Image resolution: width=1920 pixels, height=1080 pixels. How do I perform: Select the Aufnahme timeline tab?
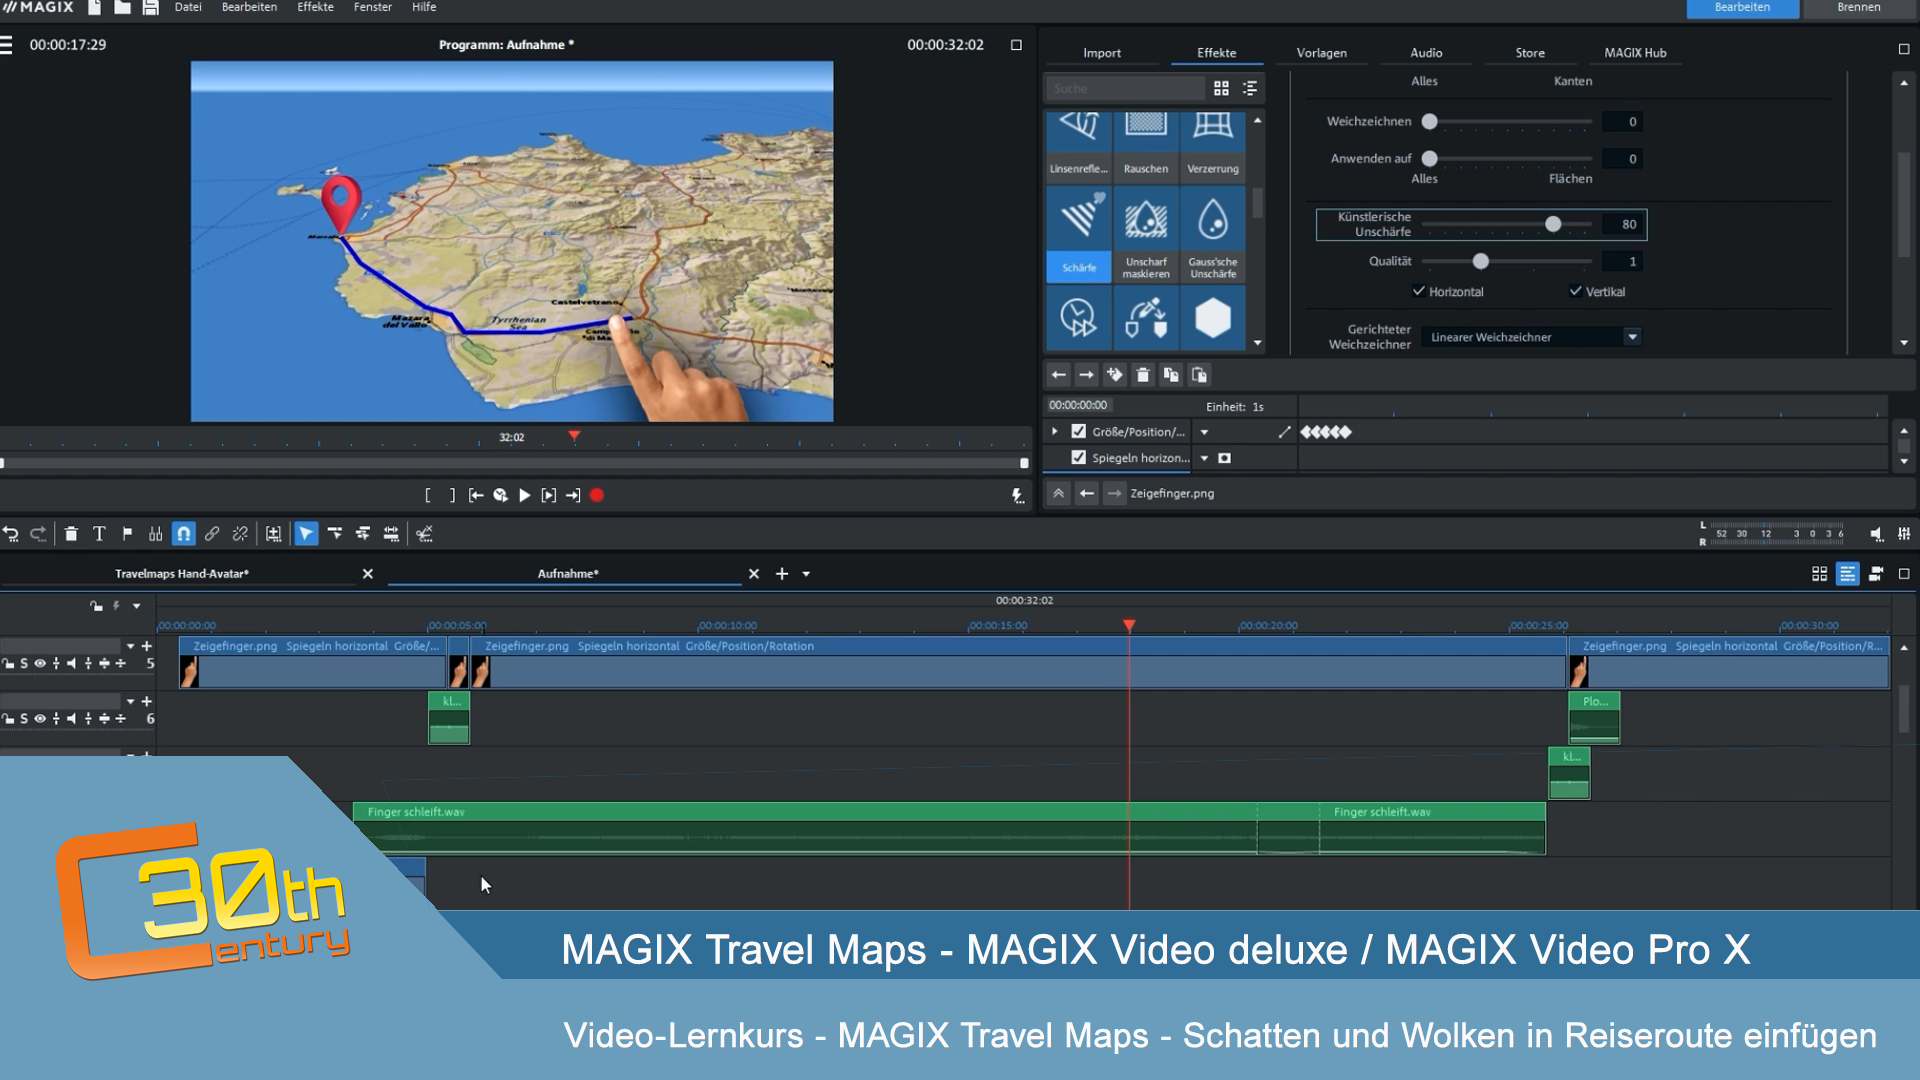click(x=566, y=573)
